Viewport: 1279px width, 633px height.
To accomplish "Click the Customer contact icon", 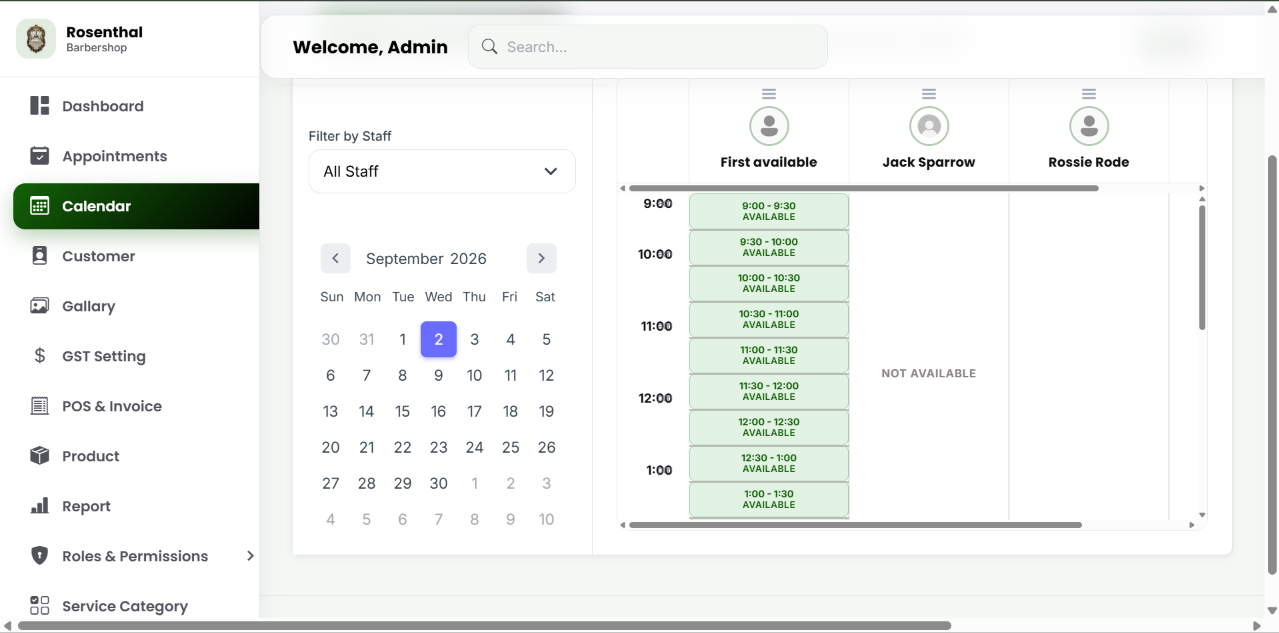I will click(x=40, y=256).
